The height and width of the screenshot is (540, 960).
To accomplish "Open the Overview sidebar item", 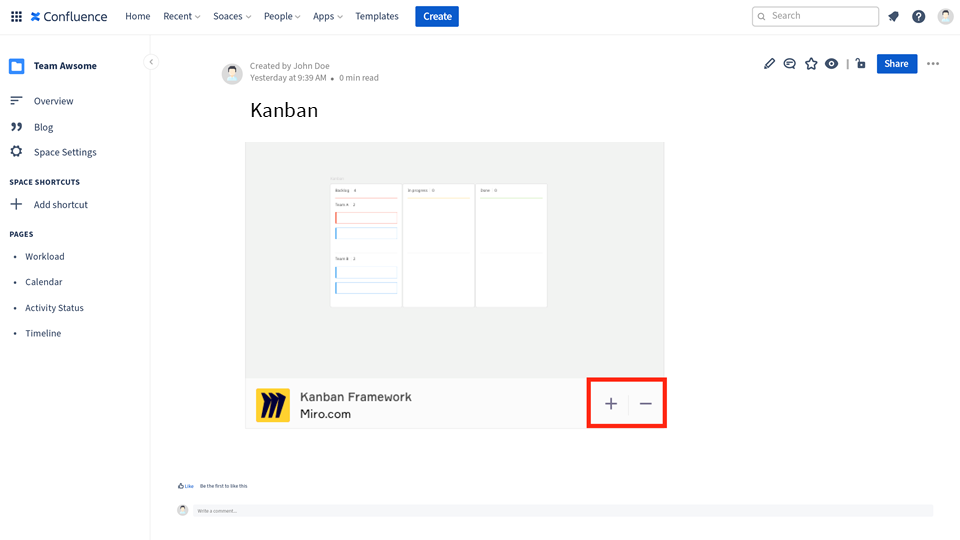I will pos(53,101).
